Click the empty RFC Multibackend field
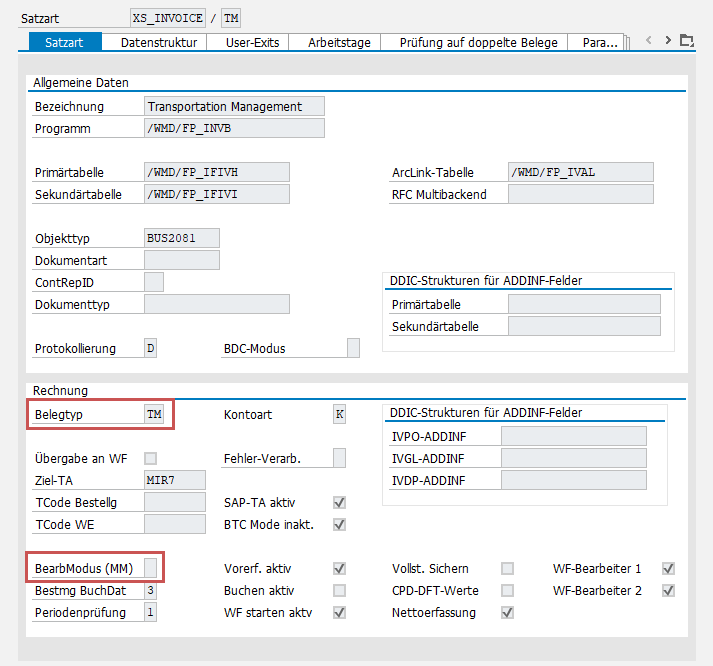This screenshot has height=666, width=713. click(x=580, y=194)
